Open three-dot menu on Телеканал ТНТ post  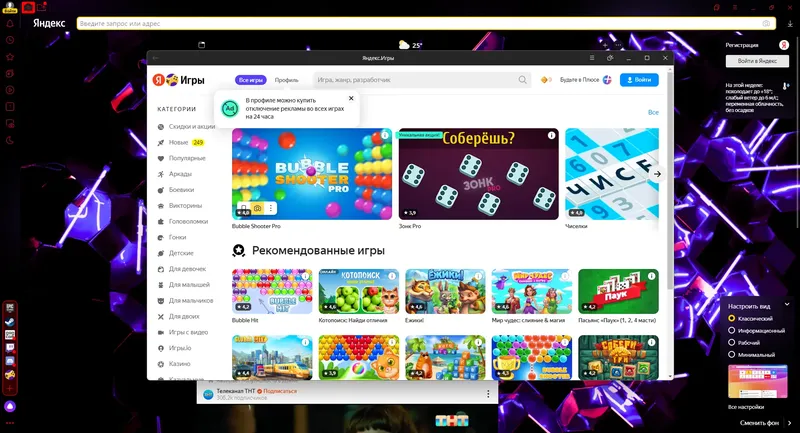[488, 394]
